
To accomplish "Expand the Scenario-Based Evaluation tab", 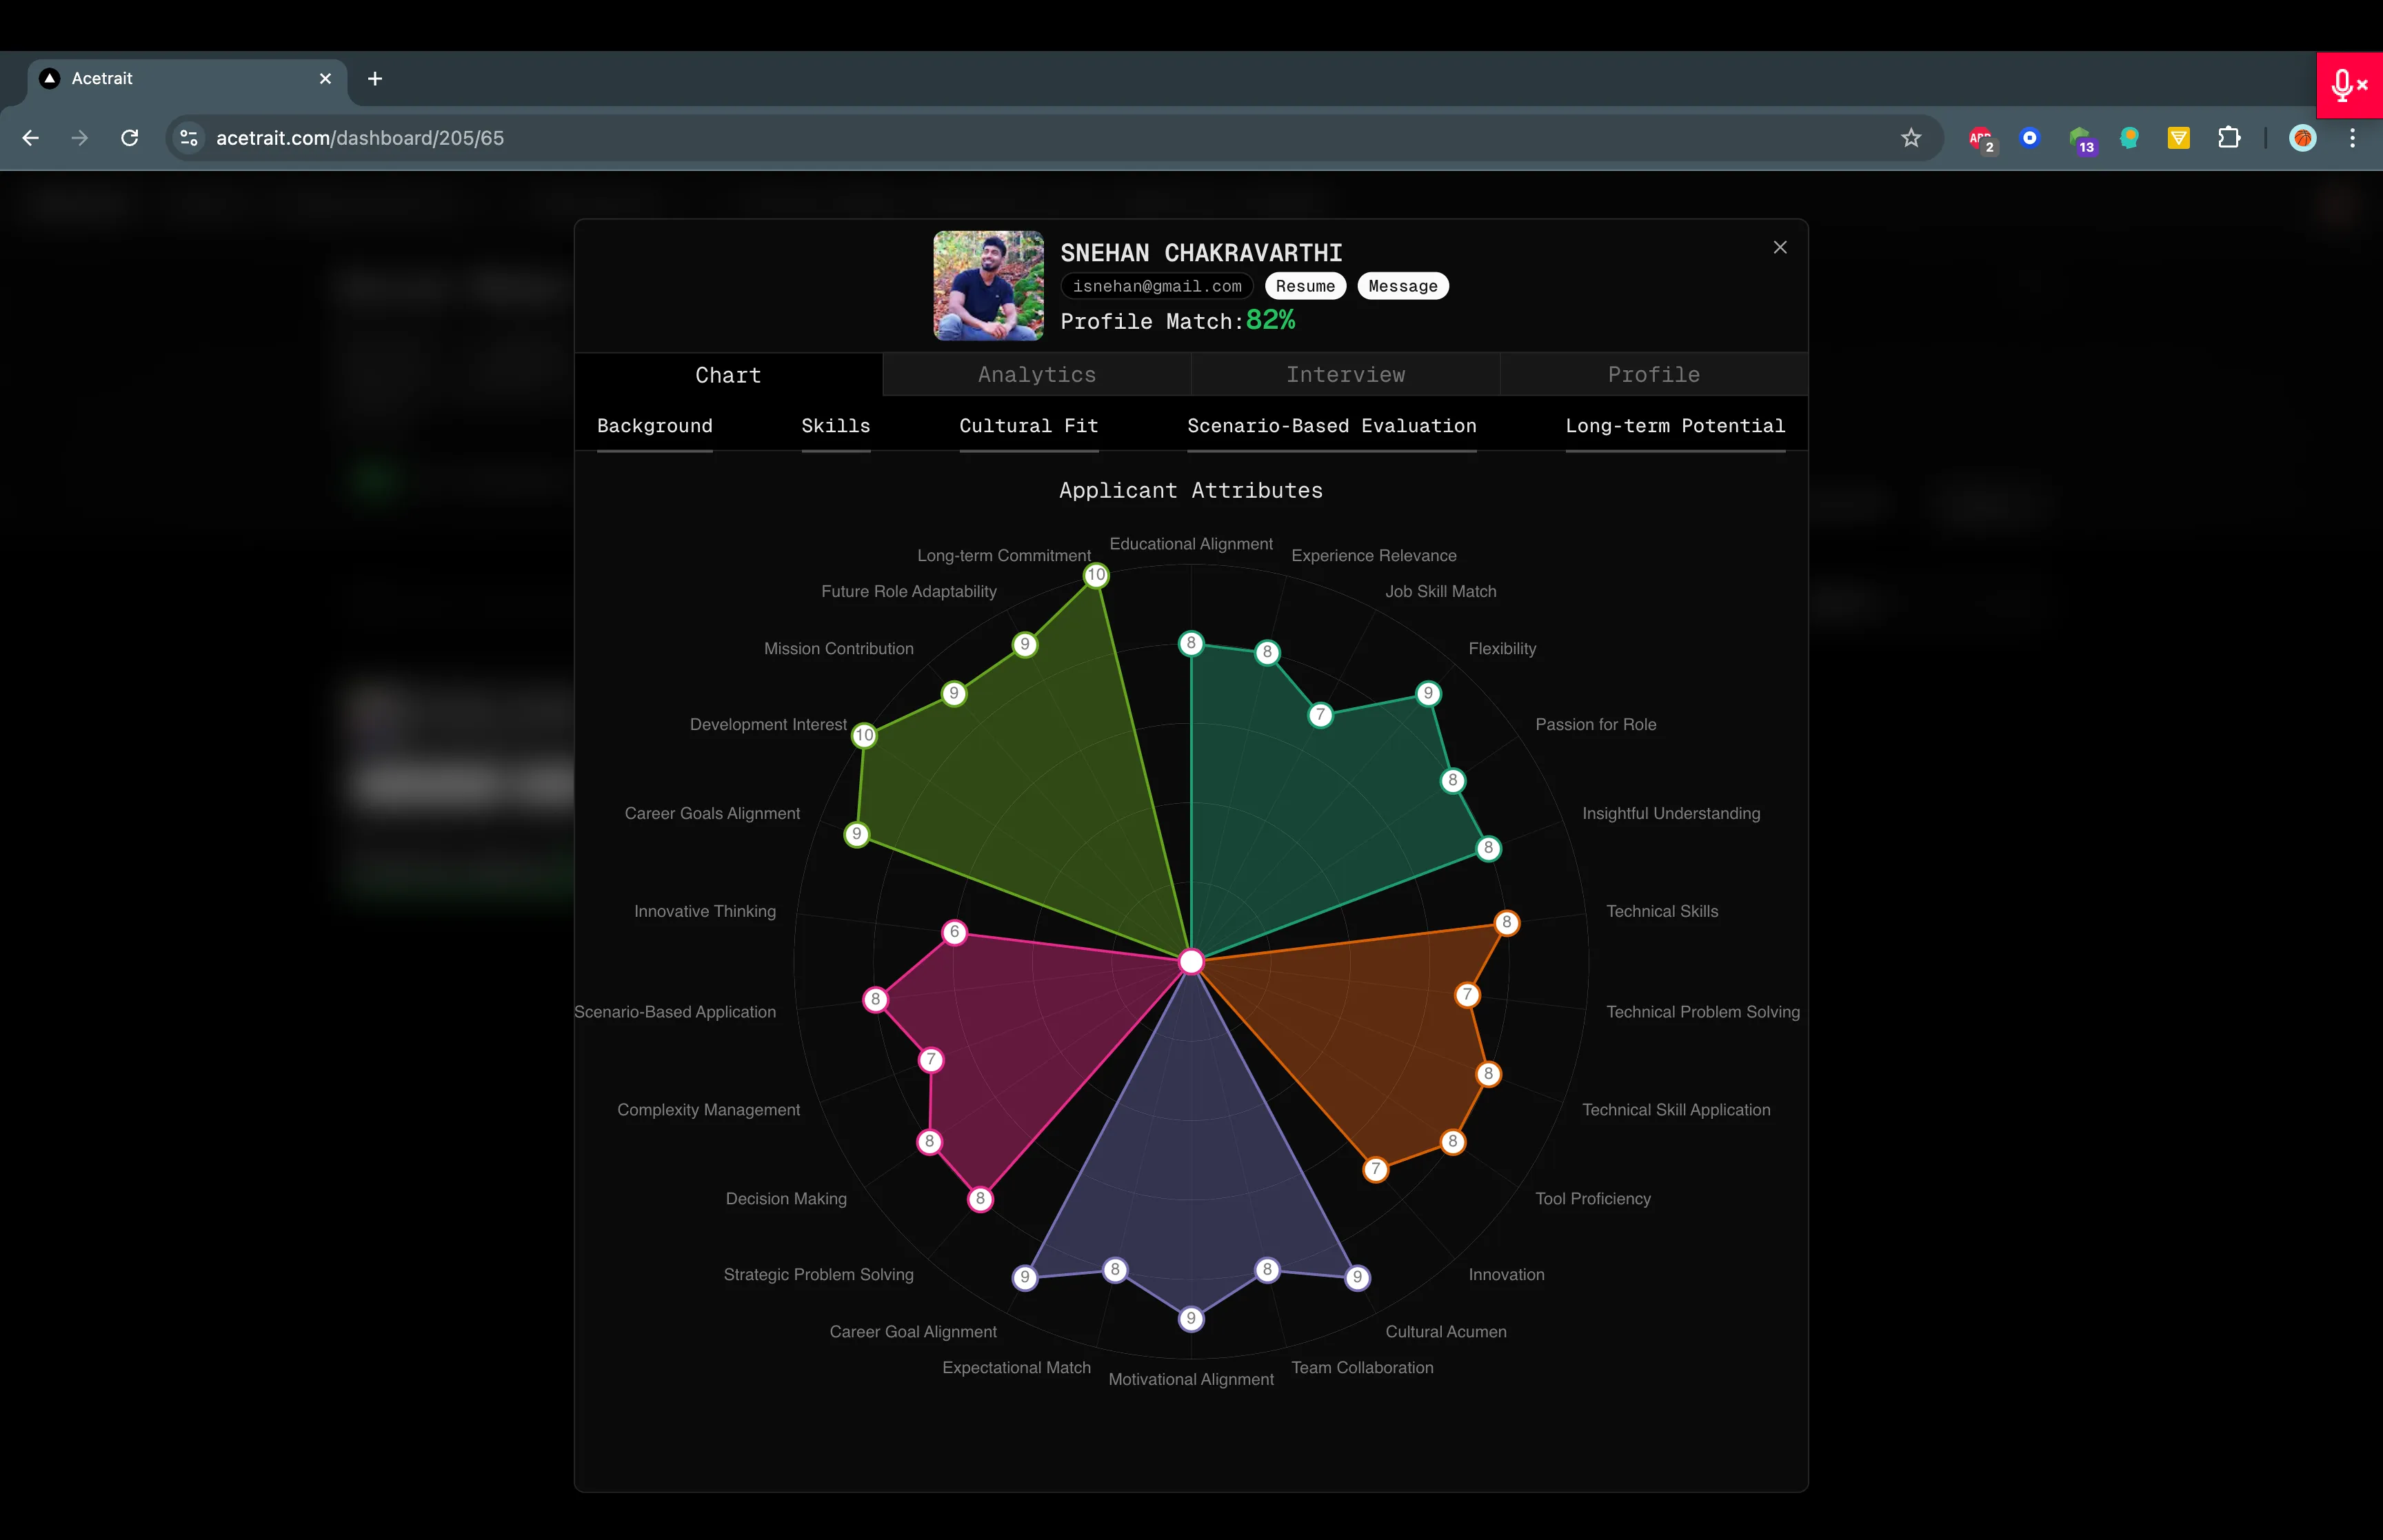I will click(x=1332, y=424).
